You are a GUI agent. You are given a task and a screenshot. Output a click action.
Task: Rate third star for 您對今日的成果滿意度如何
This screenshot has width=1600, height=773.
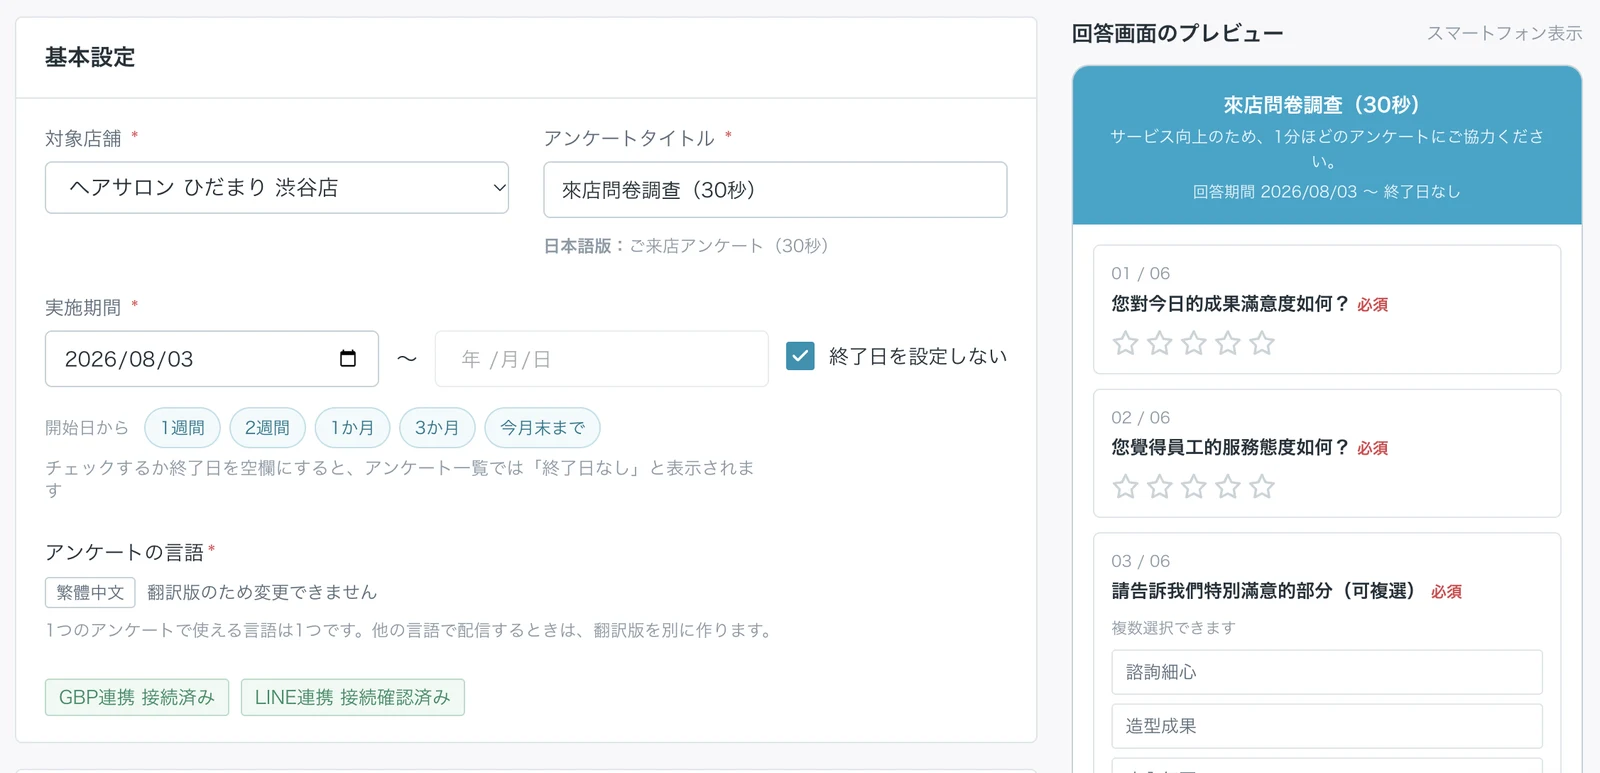[1194, 343]
